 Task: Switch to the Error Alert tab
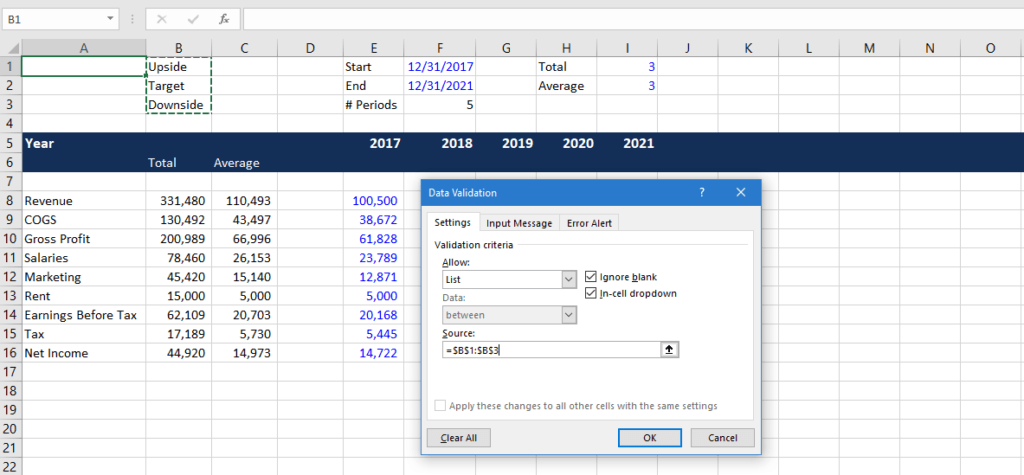[x=589, y=223]
